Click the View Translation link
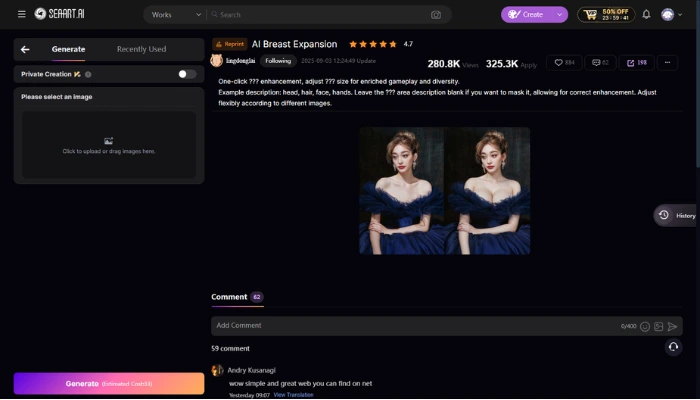The width and height of the screenshot is (700, 400). pos(293,395)
